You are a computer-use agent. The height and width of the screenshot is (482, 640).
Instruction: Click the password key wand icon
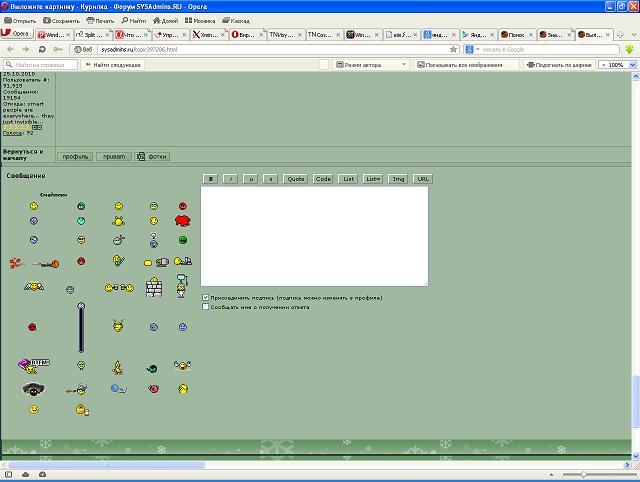coord(58,49)
